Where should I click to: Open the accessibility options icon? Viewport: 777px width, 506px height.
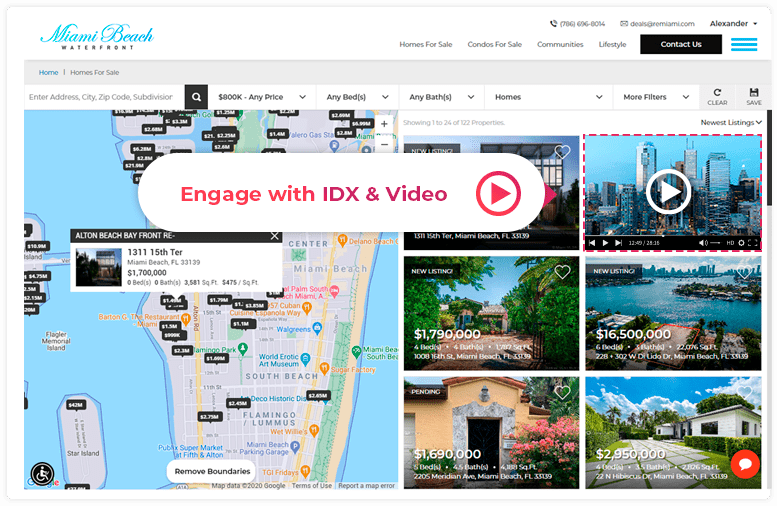pos(43,474)
